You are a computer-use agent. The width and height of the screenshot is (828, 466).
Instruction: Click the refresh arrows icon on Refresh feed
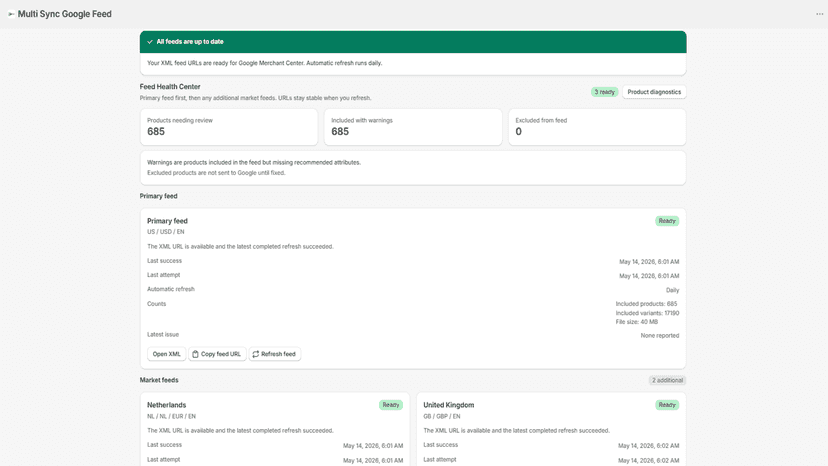click(x=256, y=354)
